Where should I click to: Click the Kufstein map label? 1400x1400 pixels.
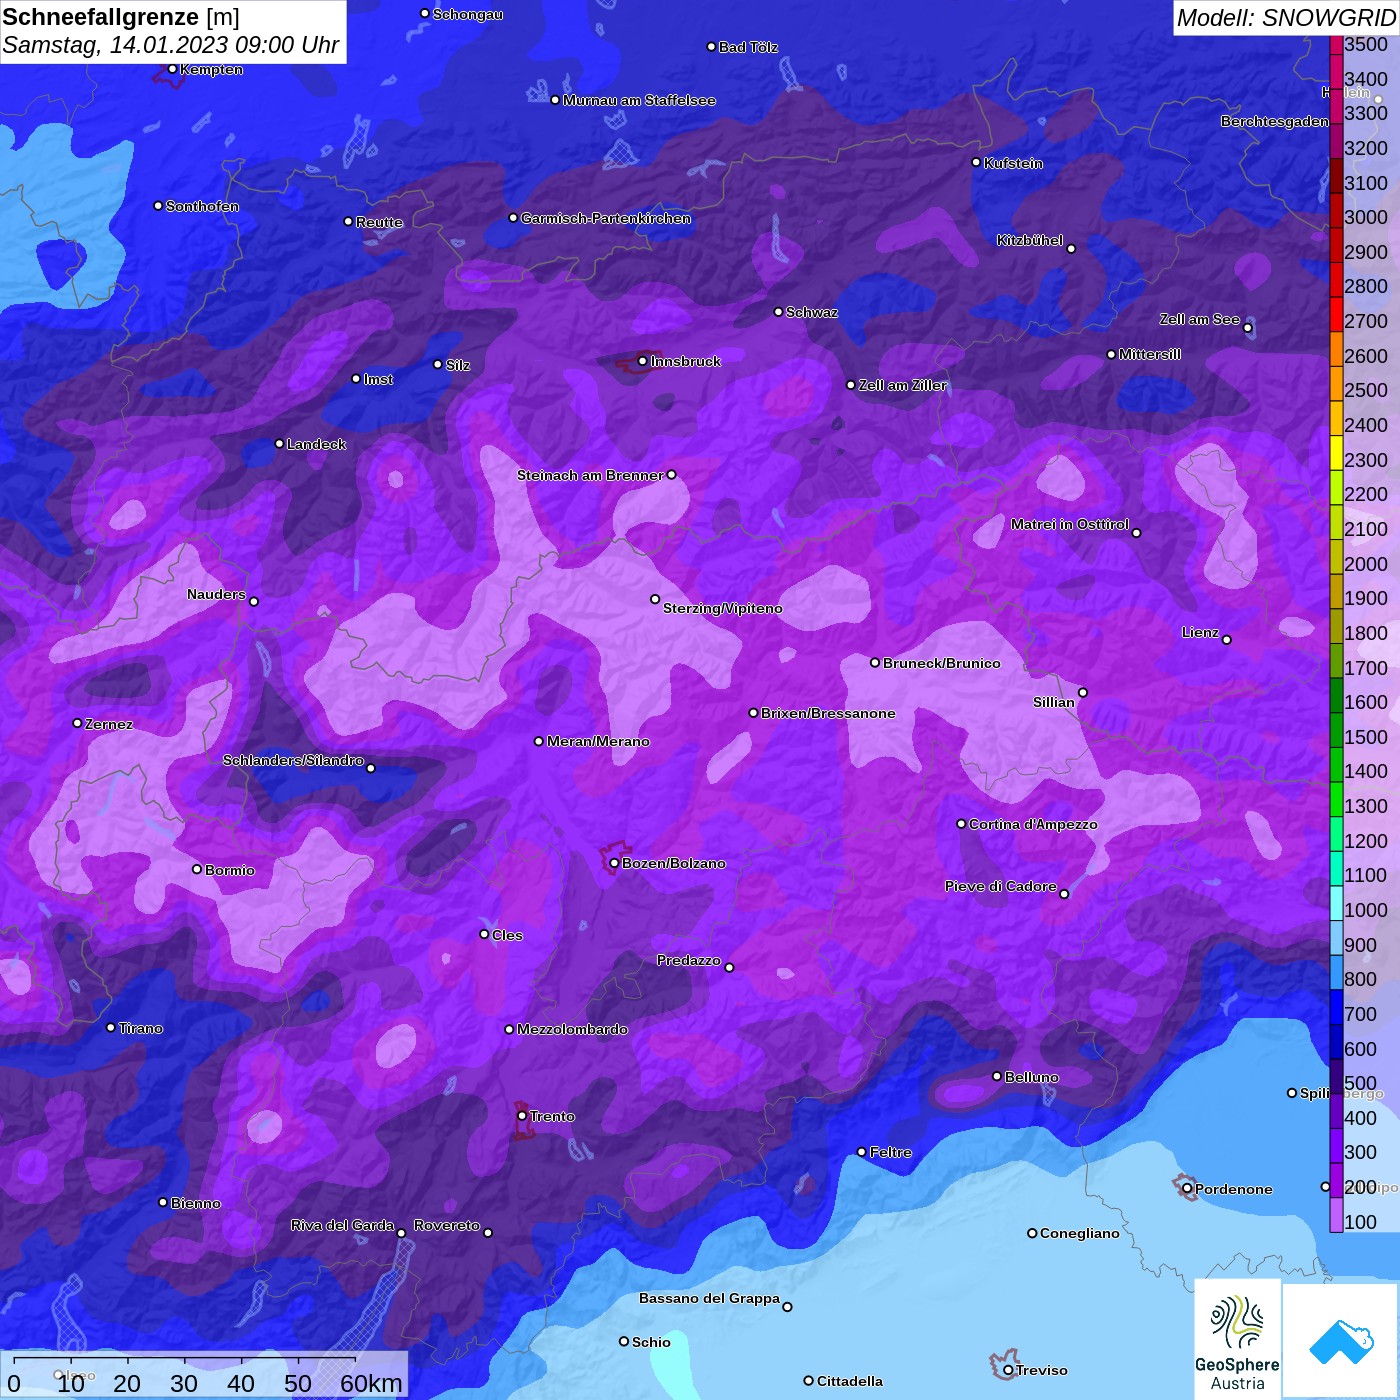(x=1013, y=163)
